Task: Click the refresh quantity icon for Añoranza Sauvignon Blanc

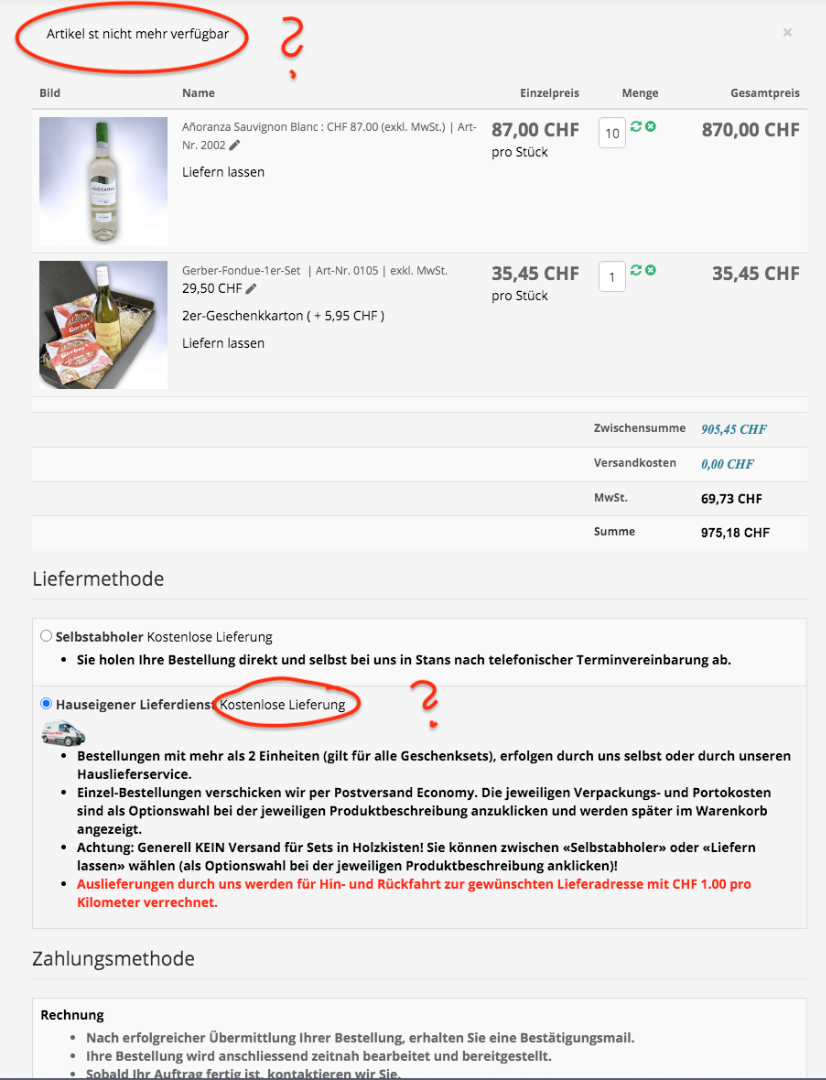Action: (x=636, y=126)
